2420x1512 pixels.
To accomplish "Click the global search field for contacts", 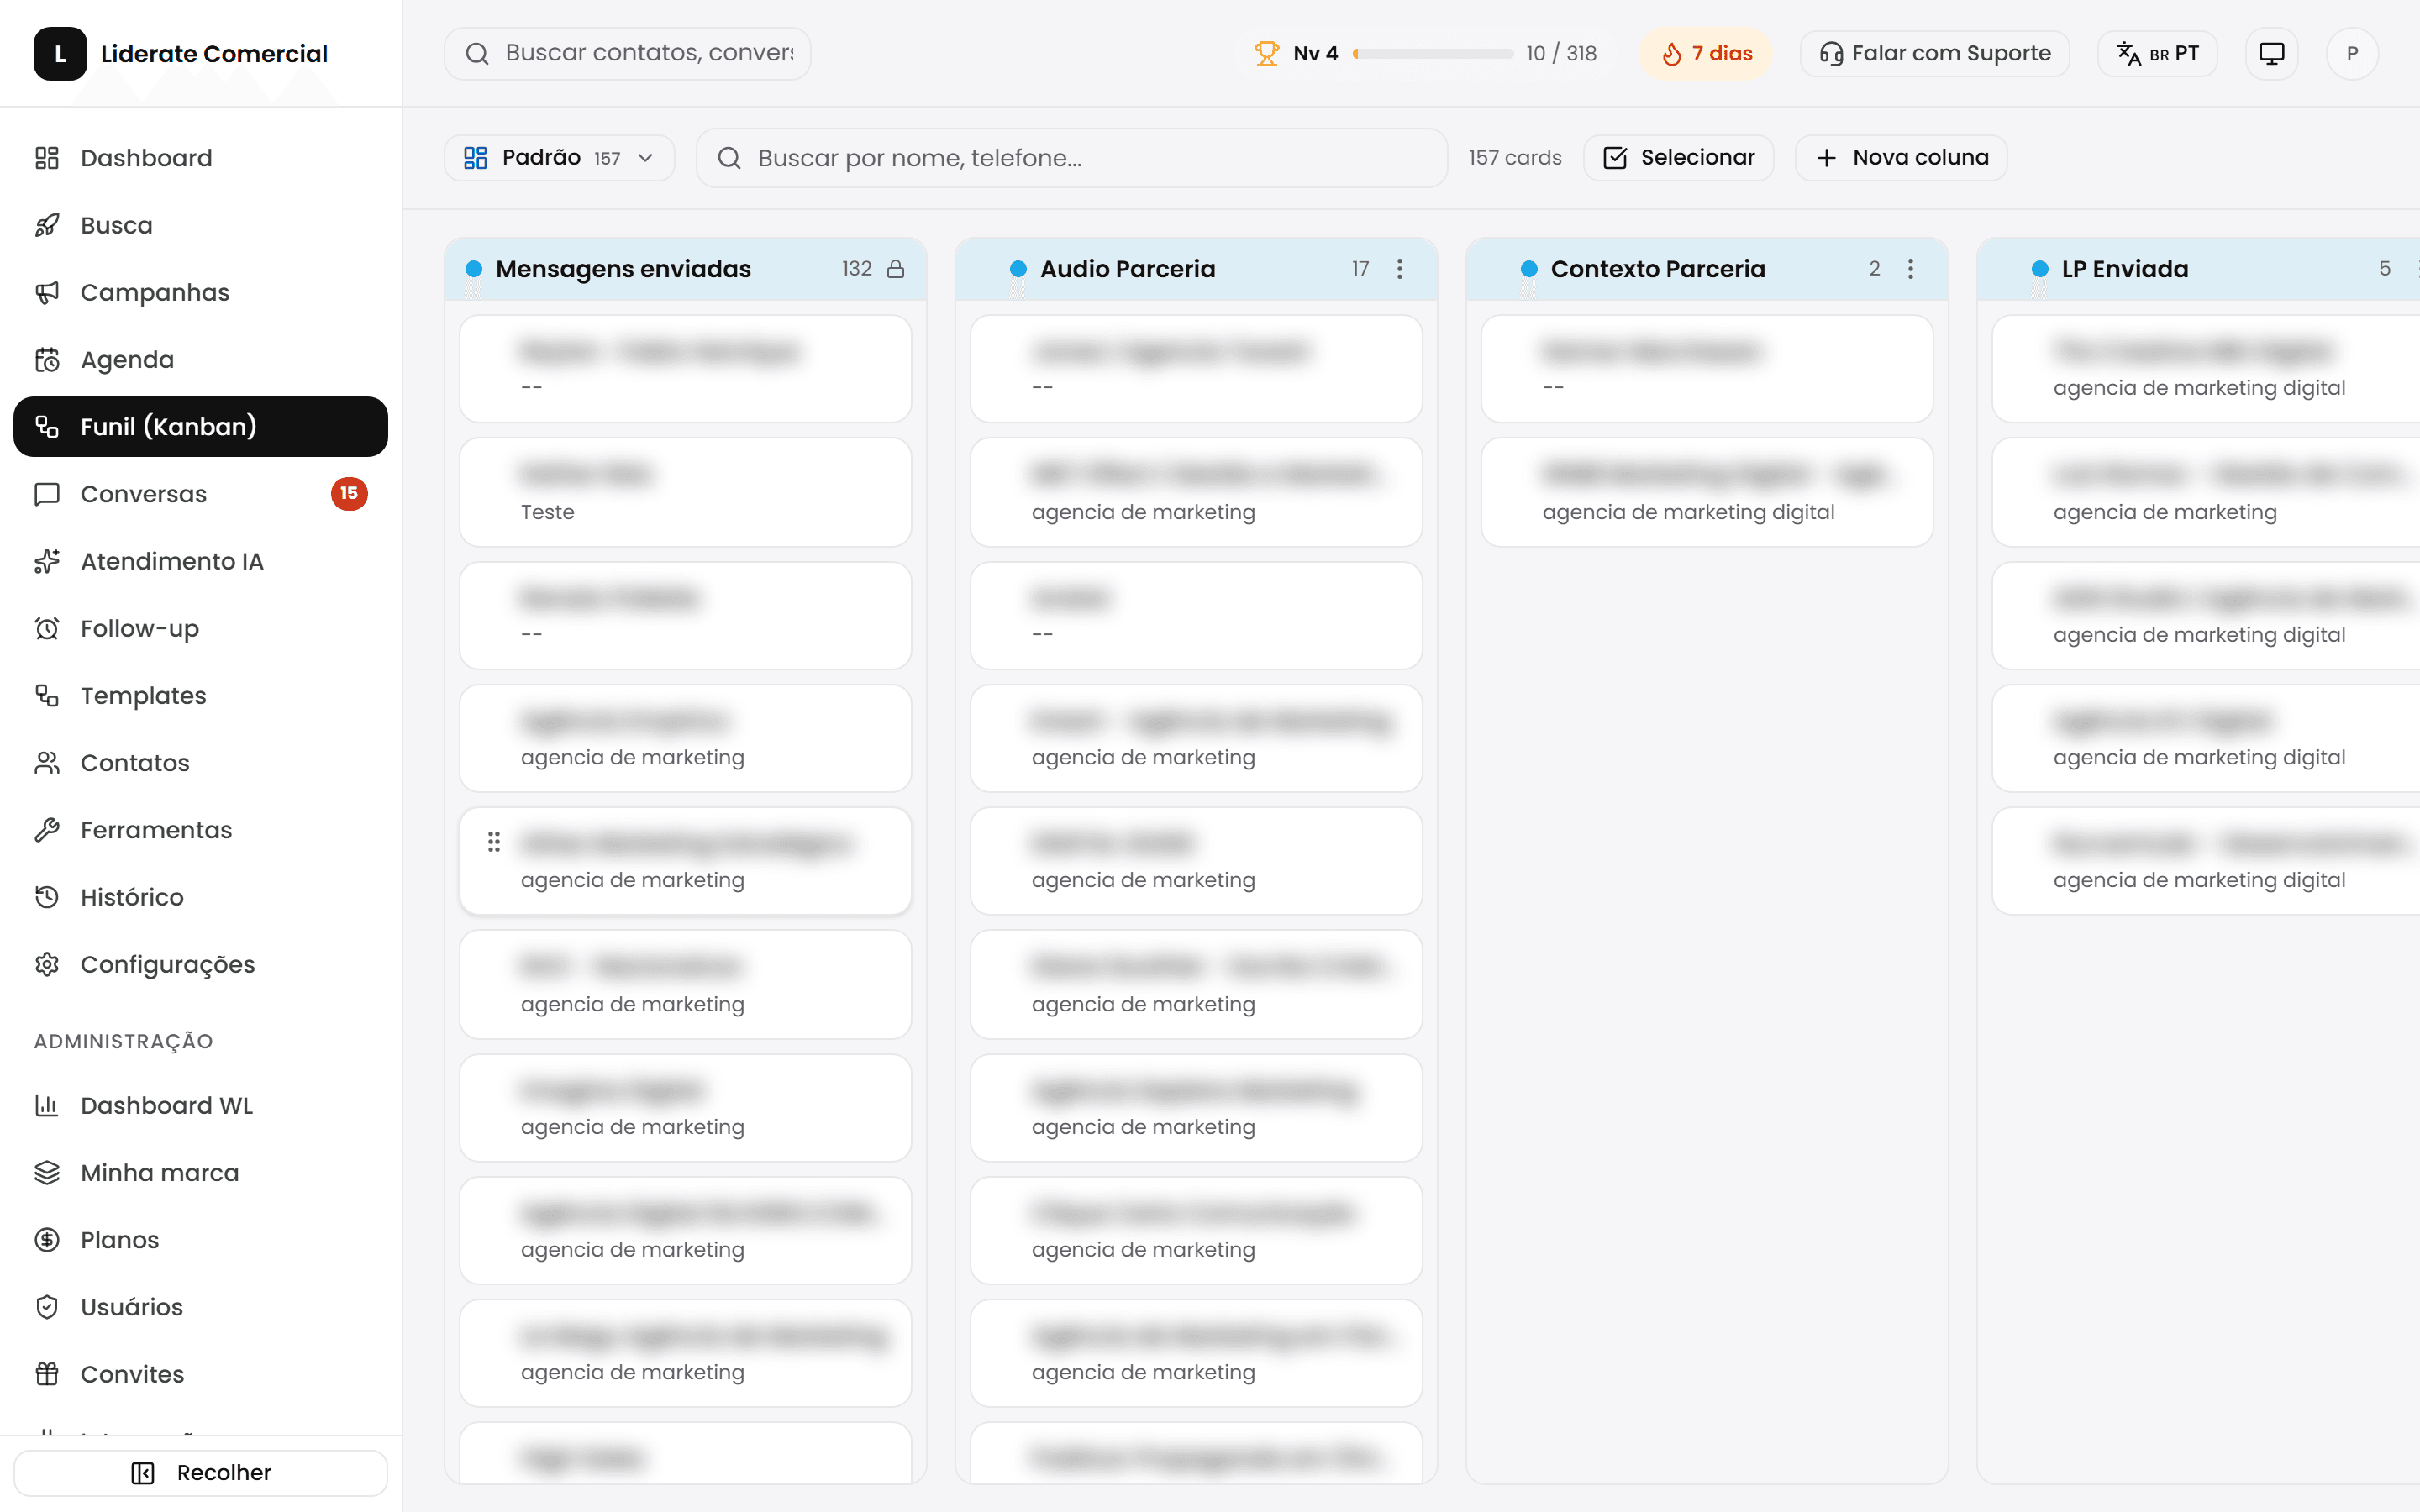I will coord(628,53).
